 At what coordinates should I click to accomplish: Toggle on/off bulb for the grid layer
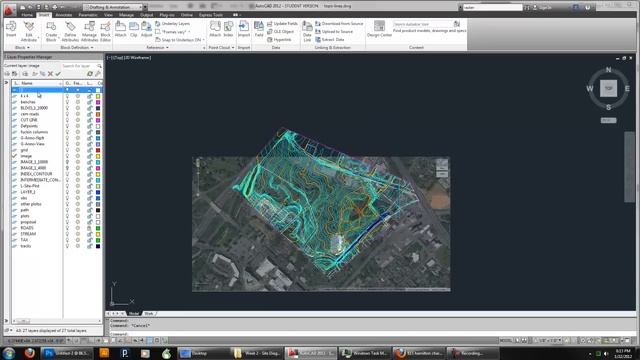pos(67,150)
